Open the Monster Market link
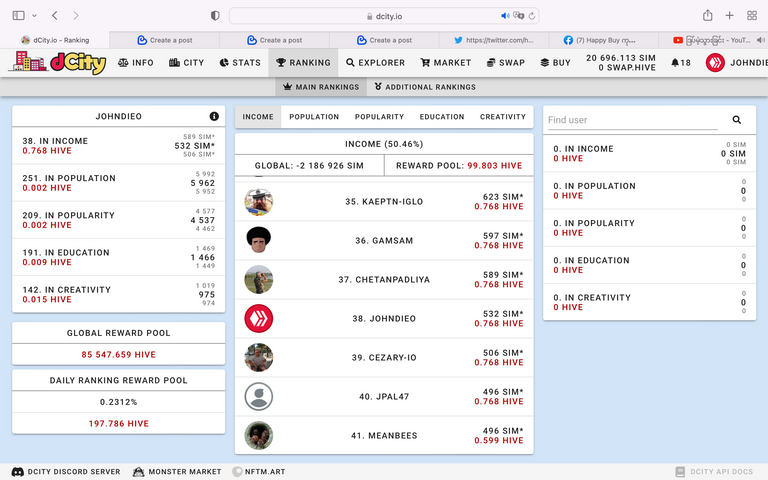The height and width of the screenshot is (480, 768). (x=177, y=472)
